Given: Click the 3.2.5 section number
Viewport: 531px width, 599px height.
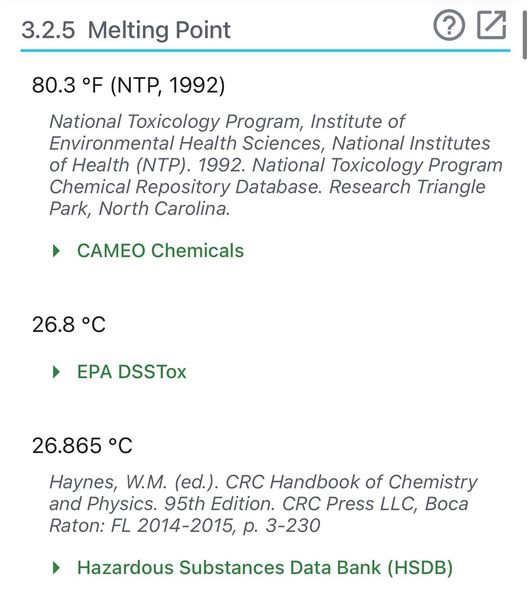Looking at the screenshot, I should tap(48, 30).
